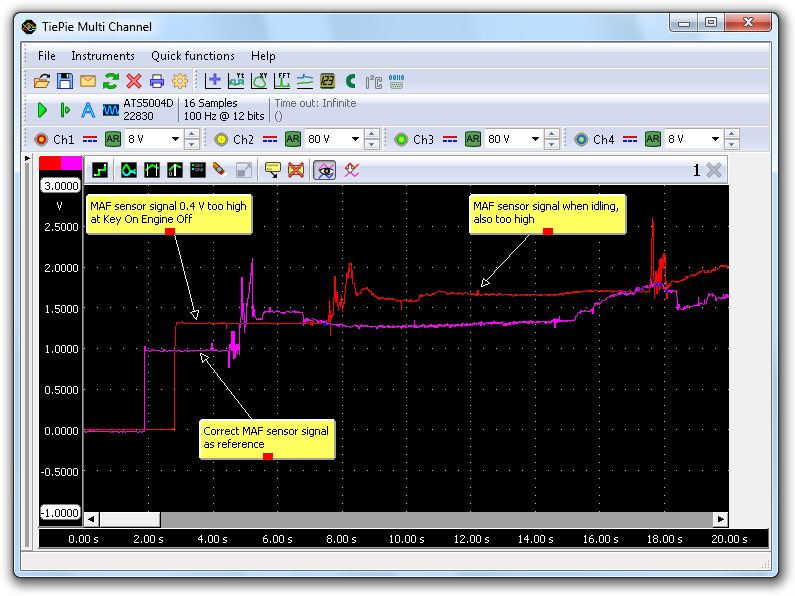Screen dimensions: 795x596
Task: Click the open file folder icon
Action: pyautogui.click(x=42, y=82)
